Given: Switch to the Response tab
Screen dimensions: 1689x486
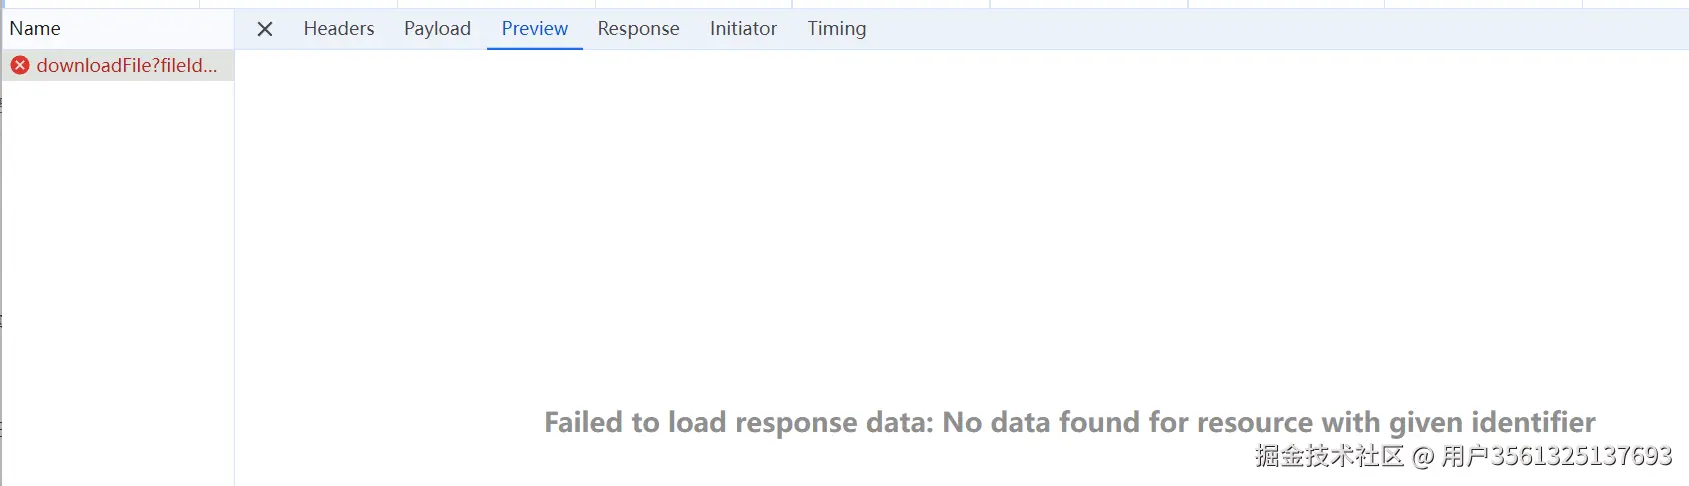Looking at the screenshot, I should pyautogui.click(x=638, y=29).
